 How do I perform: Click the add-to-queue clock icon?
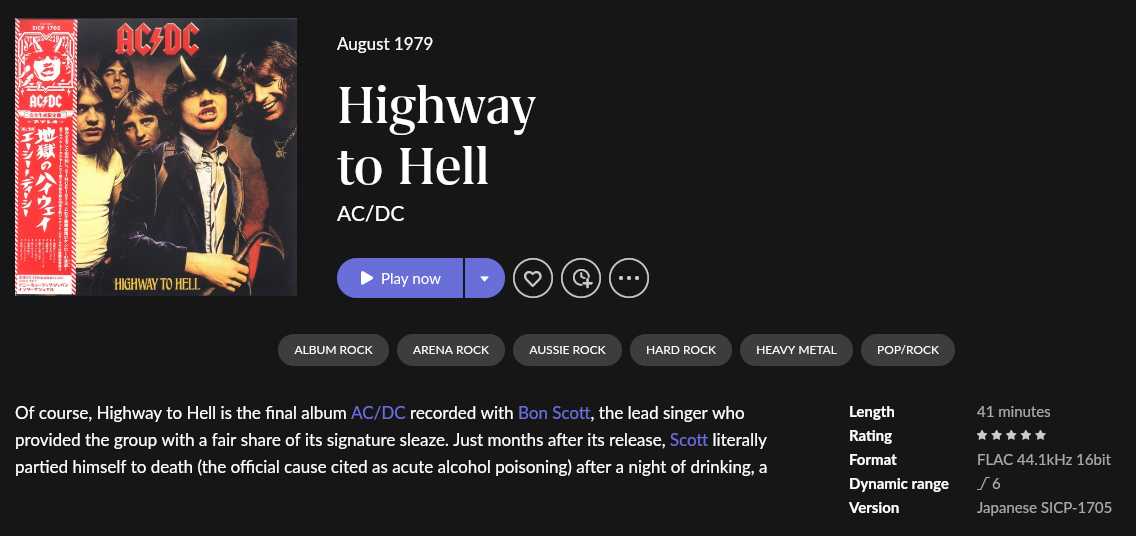[581, 278]
